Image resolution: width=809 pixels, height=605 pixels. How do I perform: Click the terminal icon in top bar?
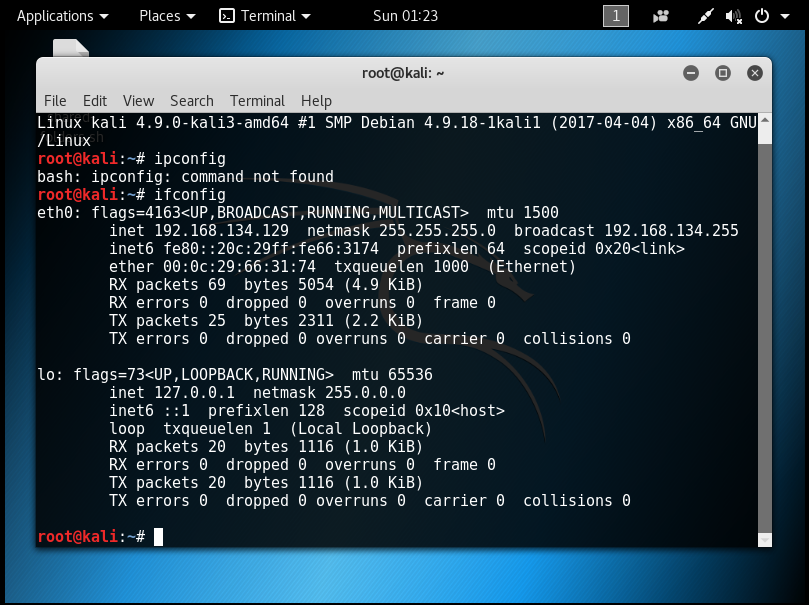point(226,16)
